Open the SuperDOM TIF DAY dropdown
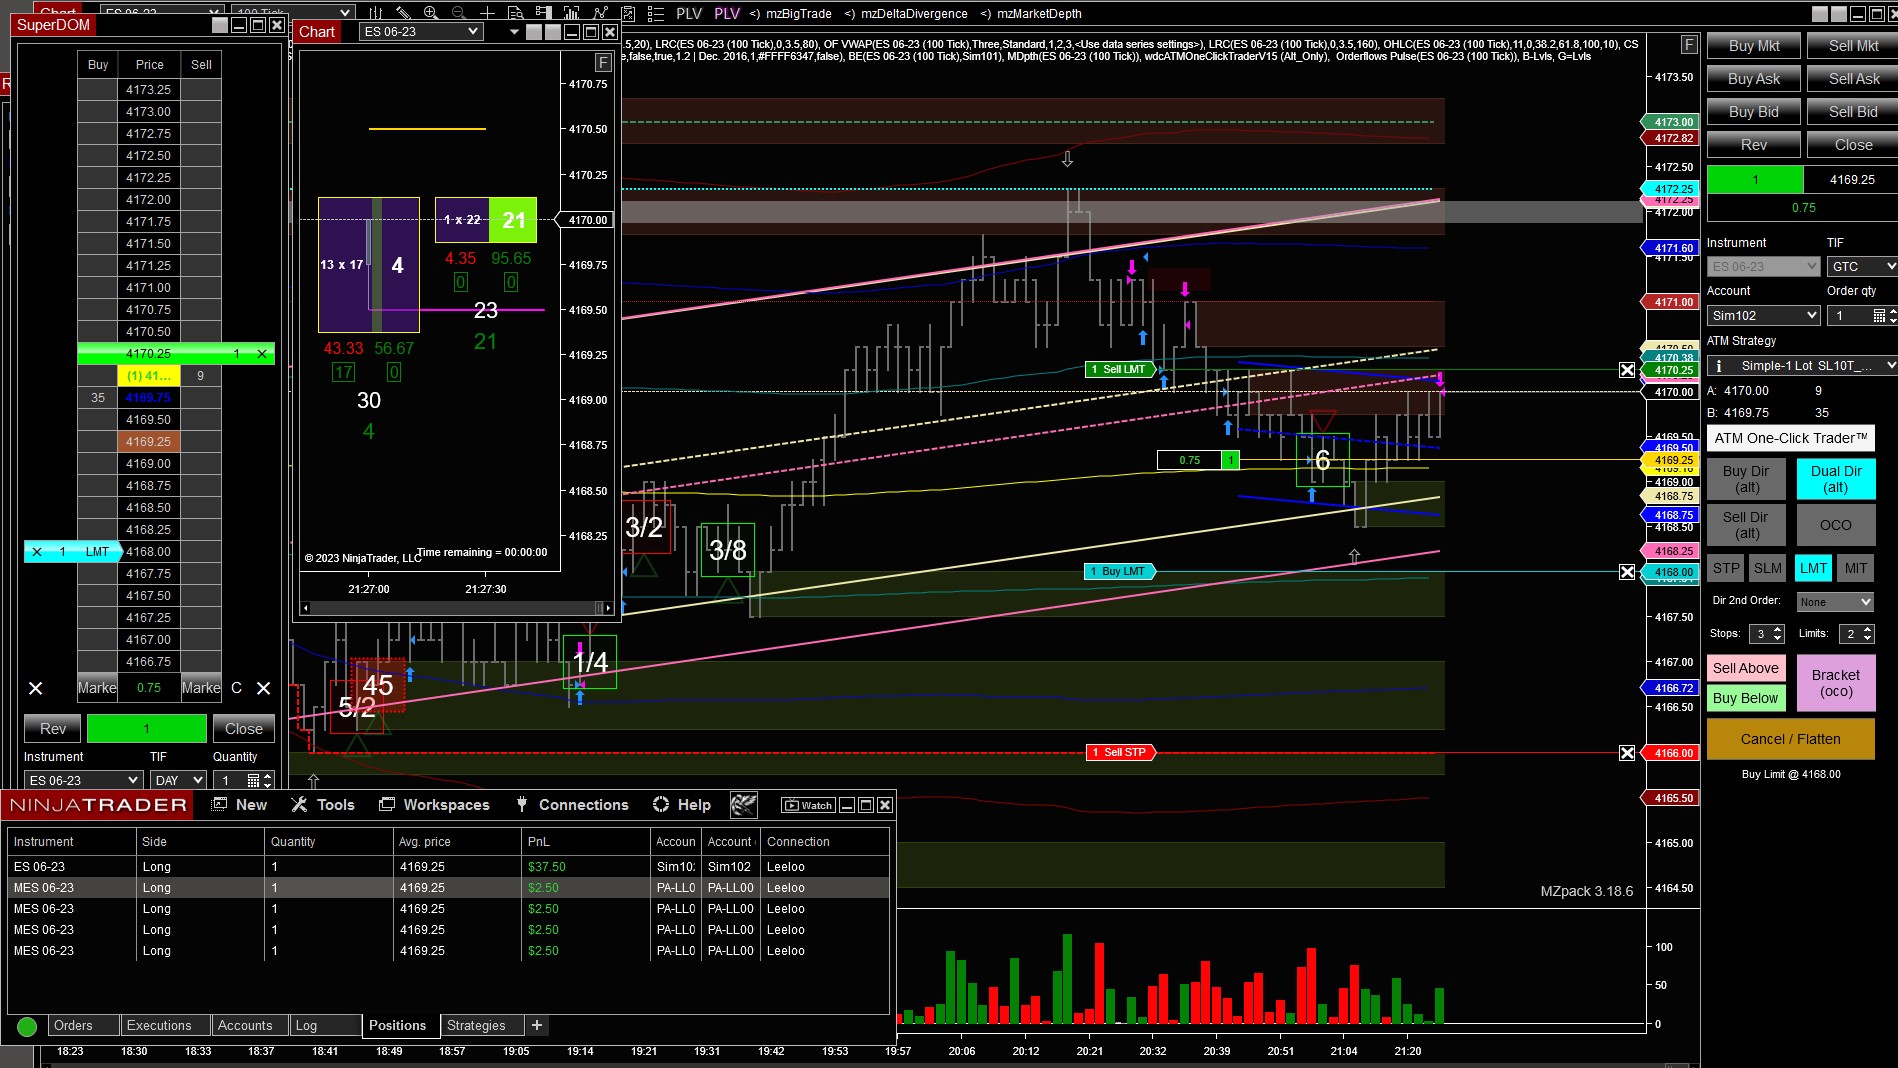The width and height of the screenshot is (1898, 1068). coord(178,780)
